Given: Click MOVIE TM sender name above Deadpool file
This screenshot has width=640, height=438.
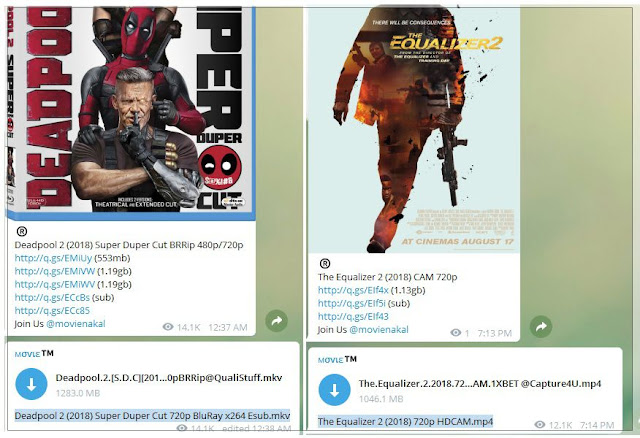Looking at the screenshot, I should (x=34, y=354).
